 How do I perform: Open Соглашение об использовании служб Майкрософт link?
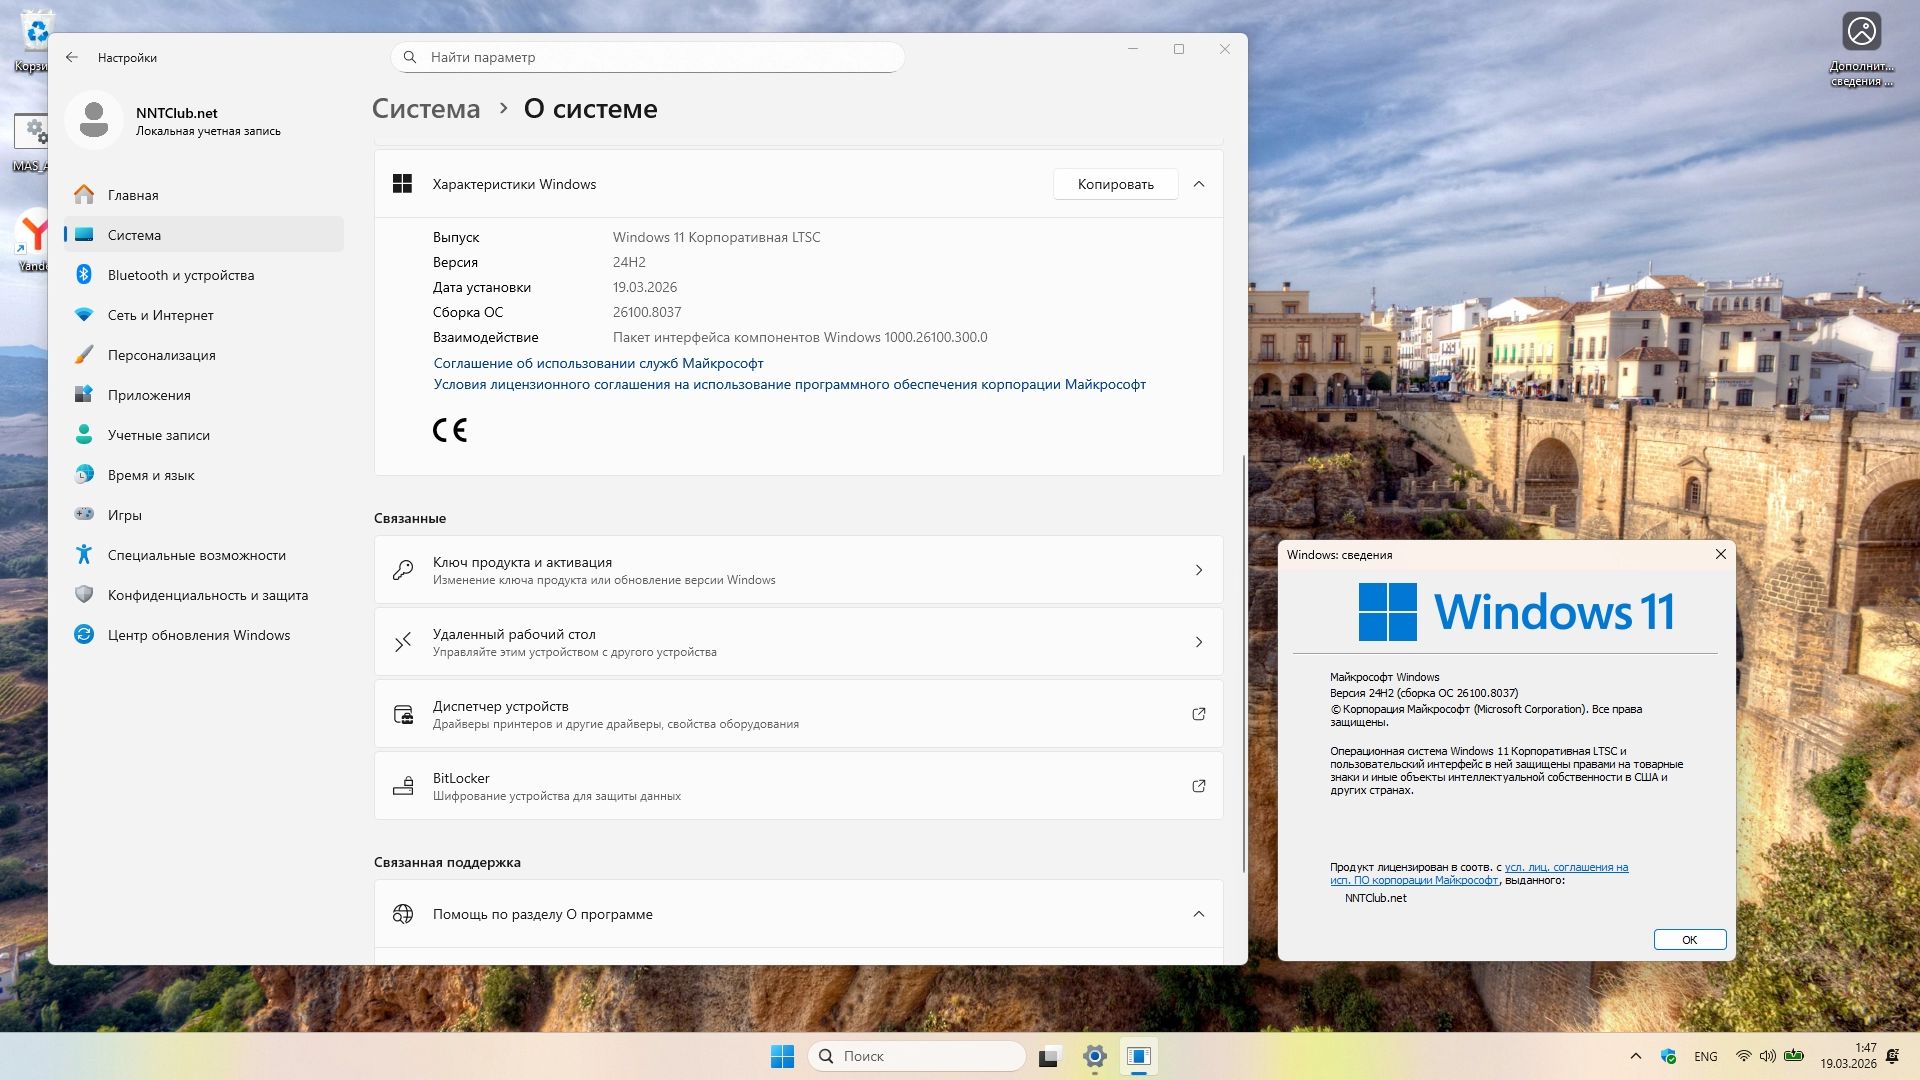click(x=598, y=363)
